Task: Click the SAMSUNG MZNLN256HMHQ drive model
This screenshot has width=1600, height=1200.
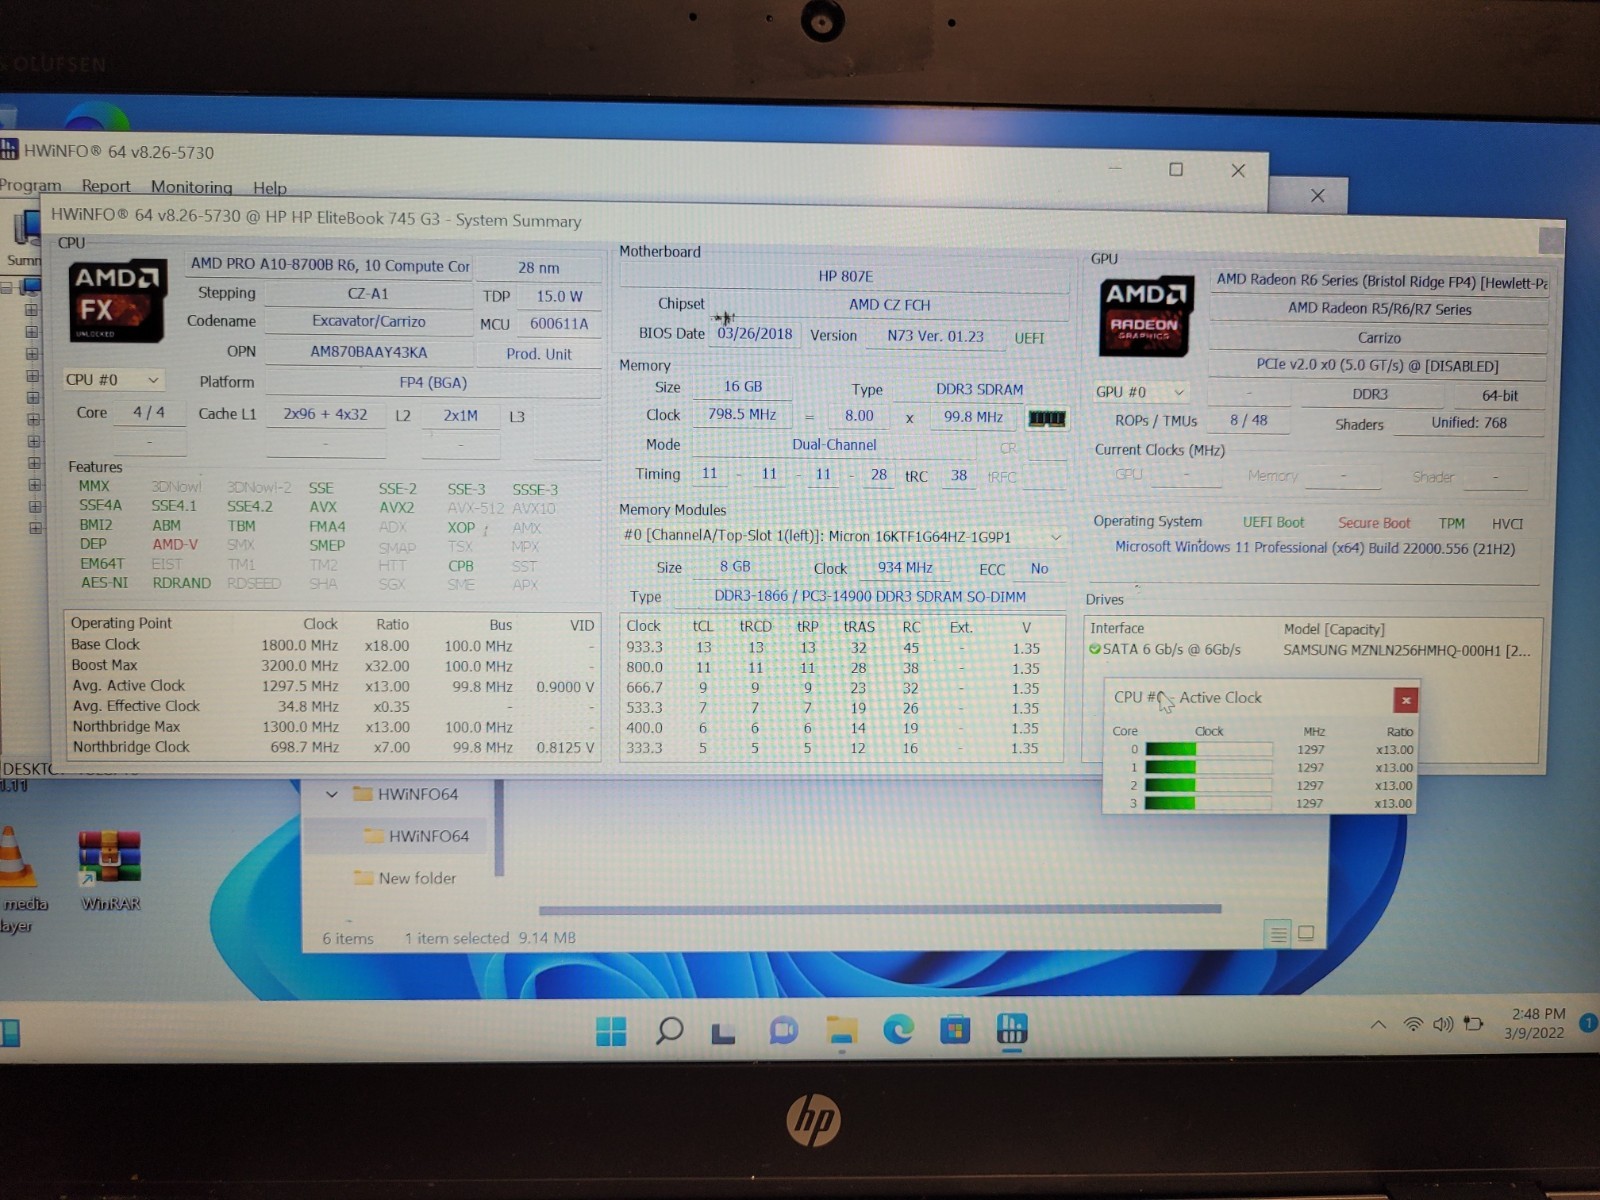Action: [1406, 651]
